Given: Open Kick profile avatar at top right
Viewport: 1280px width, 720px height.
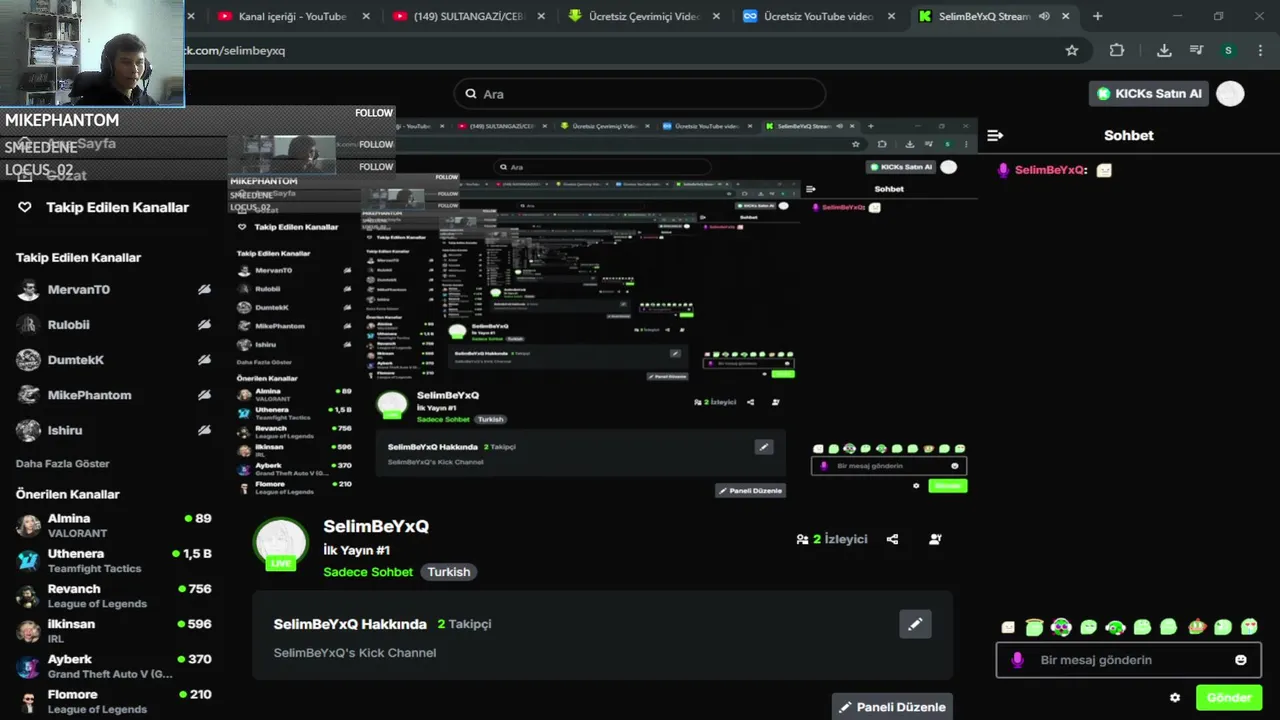Looking at the screenshot, I should (1230, 94).
